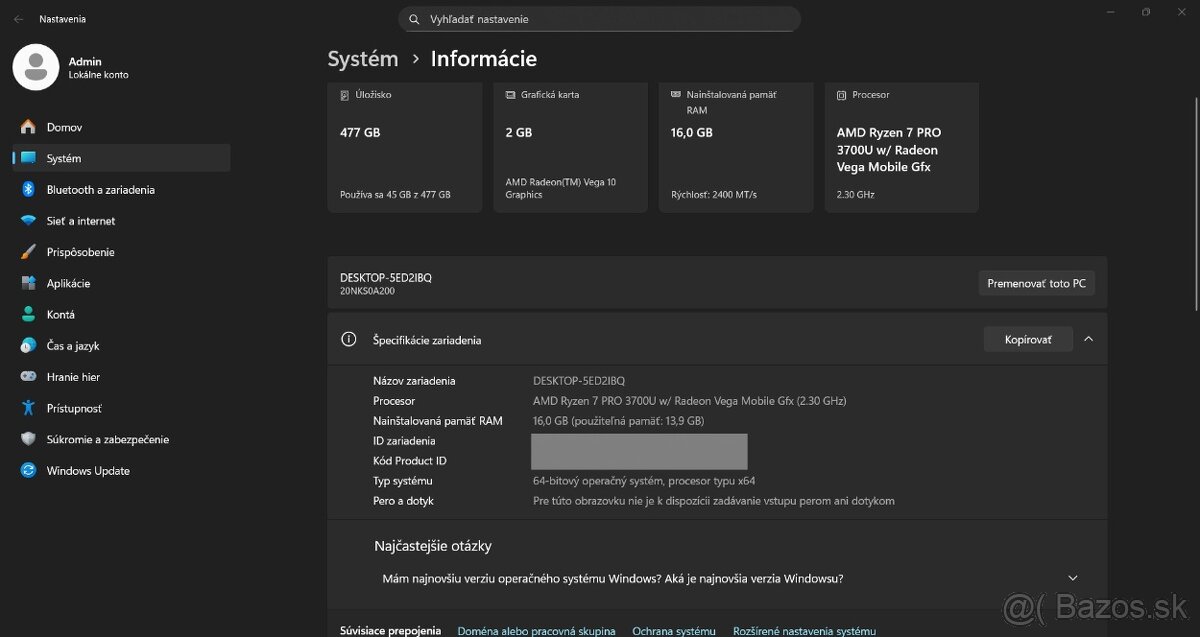Navigate back using Systém breadcrumb
Viewport: 1200px width, 637px height.
(x=362, y=58)
